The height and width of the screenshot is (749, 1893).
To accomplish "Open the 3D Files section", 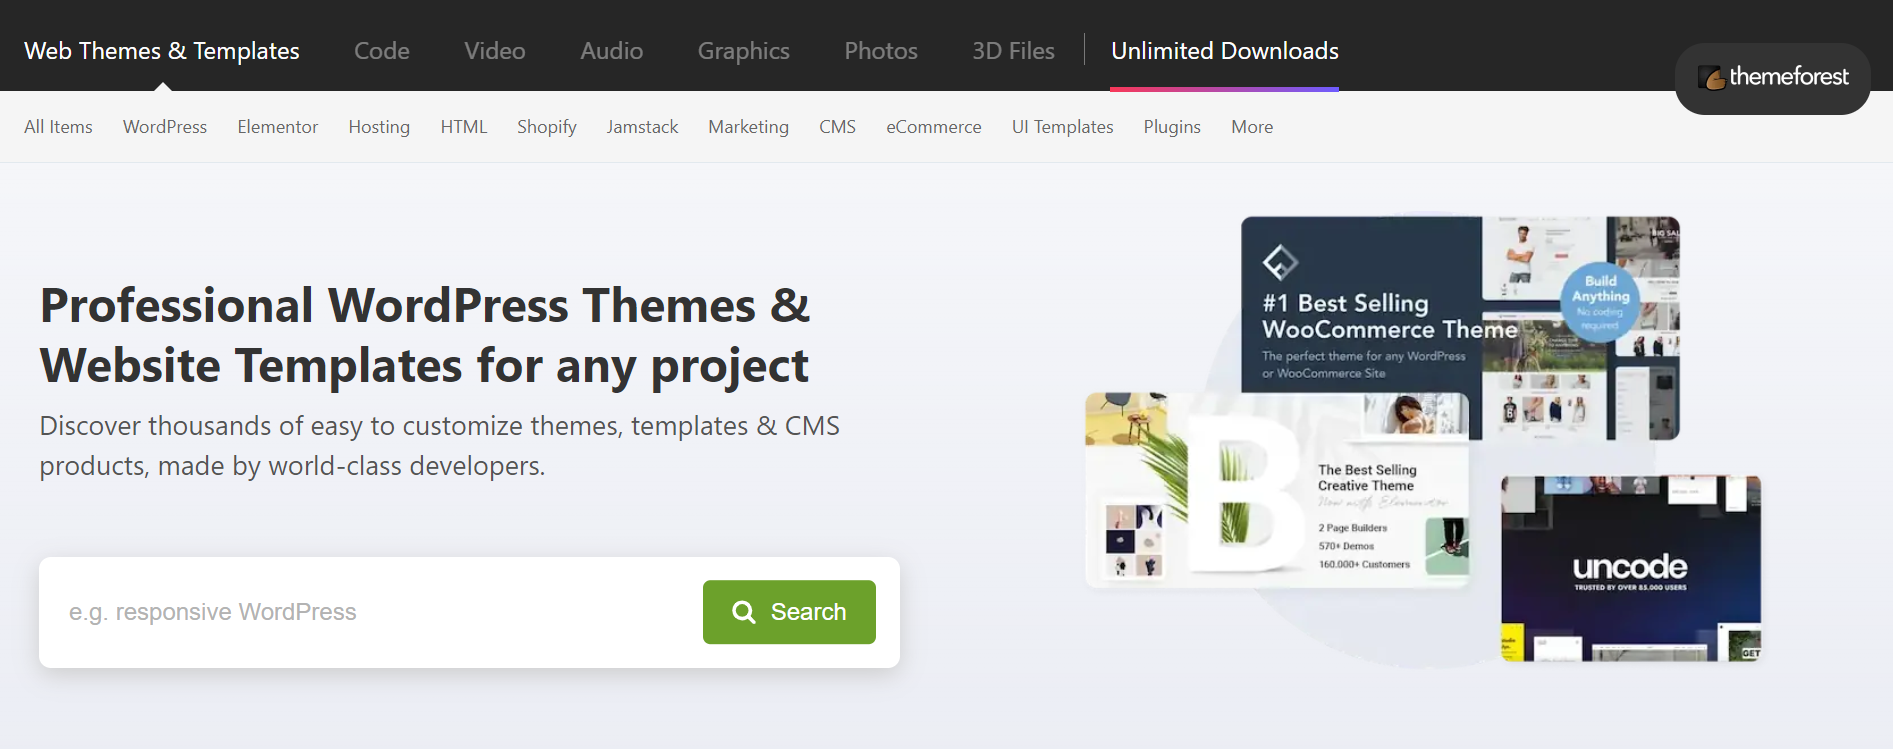I will [1013, 51].
